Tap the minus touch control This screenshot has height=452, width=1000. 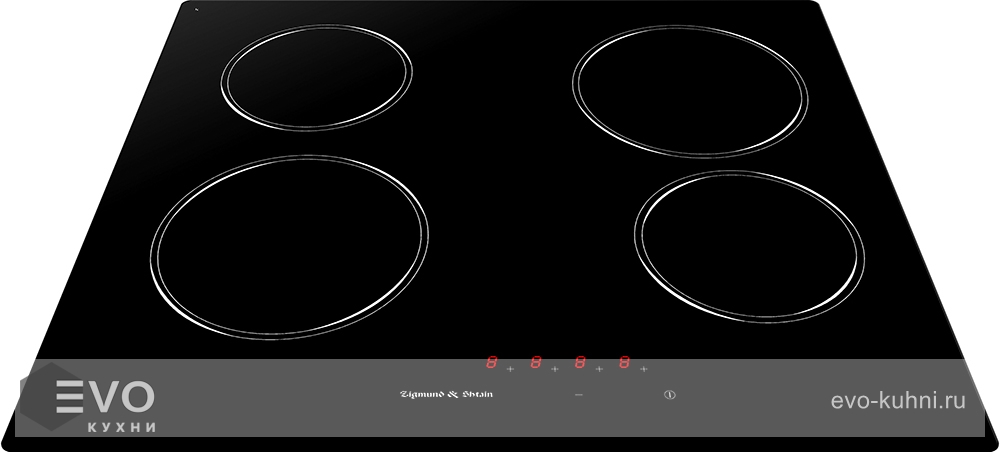[x=578, y=395]
